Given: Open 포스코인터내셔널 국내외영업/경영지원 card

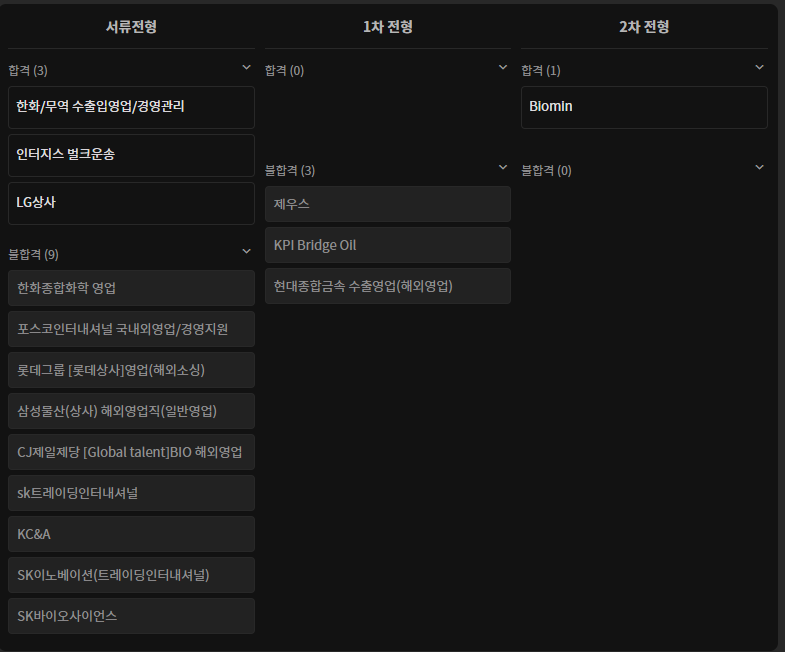Looking at the screenshot, I should (131, 329).
